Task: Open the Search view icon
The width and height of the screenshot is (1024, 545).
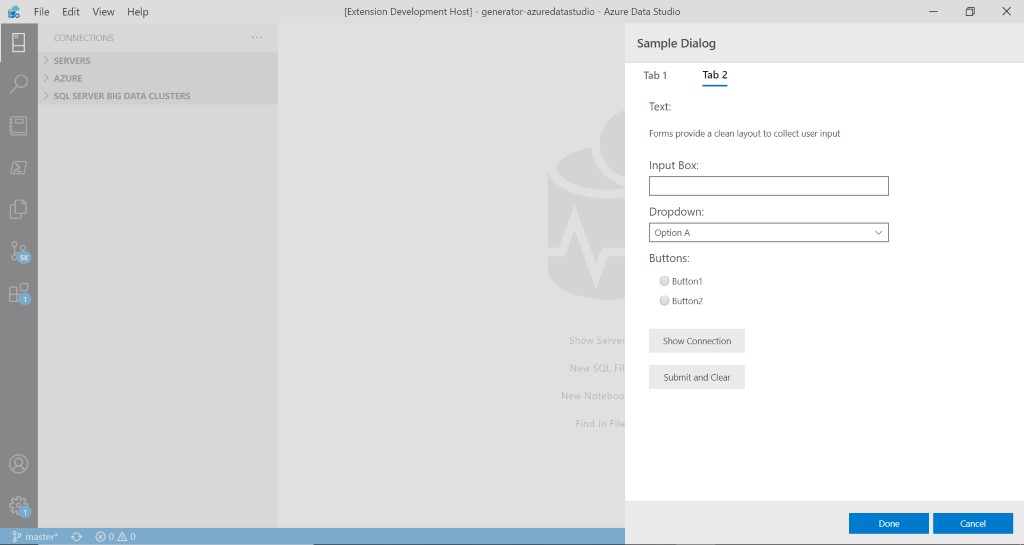Action: pos(18,84)
